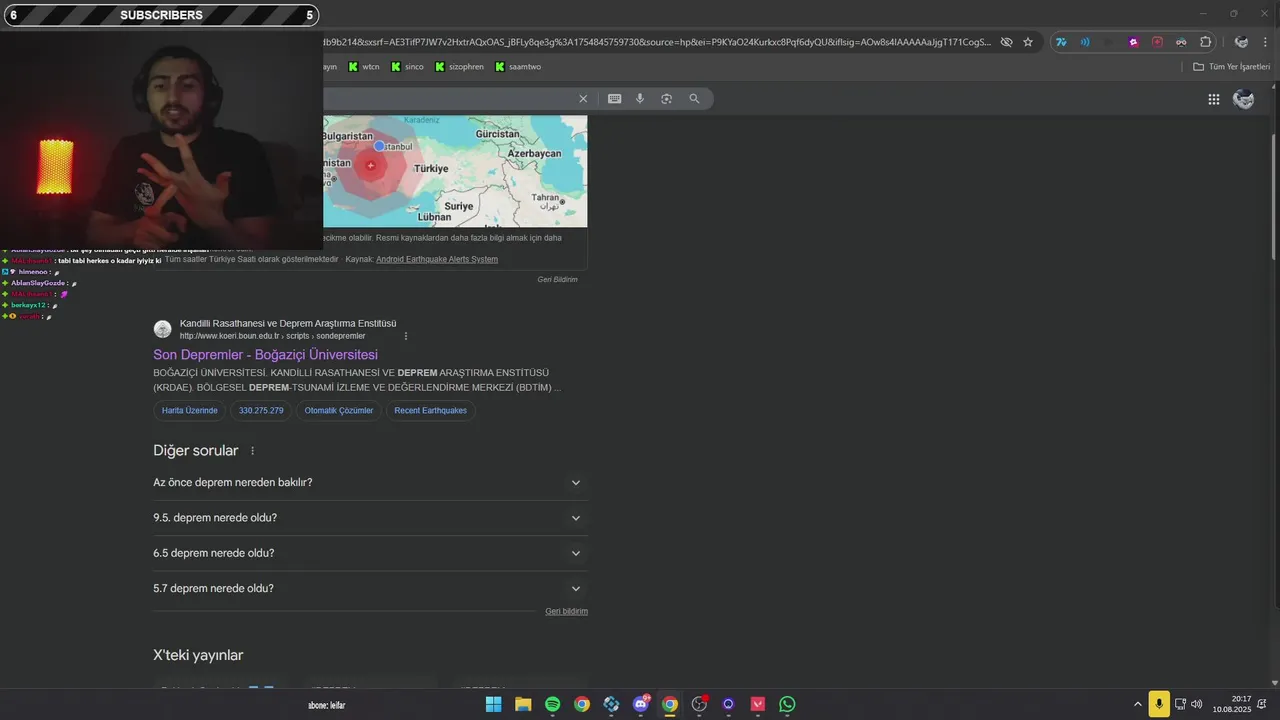Open the saamtwo bookmark
The width and height of the screenshot is (1280, 720).
click(518, 67)
